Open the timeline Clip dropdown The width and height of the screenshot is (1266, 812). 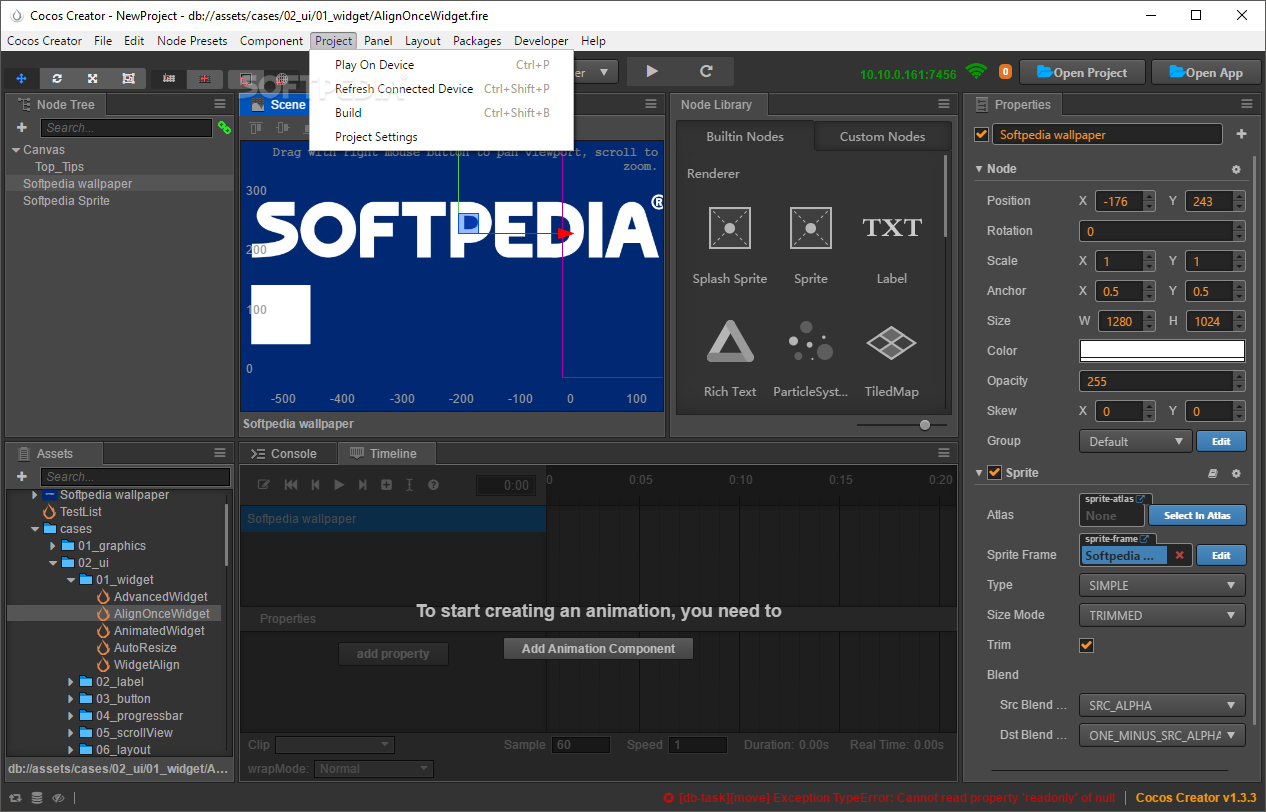point(334,744)
